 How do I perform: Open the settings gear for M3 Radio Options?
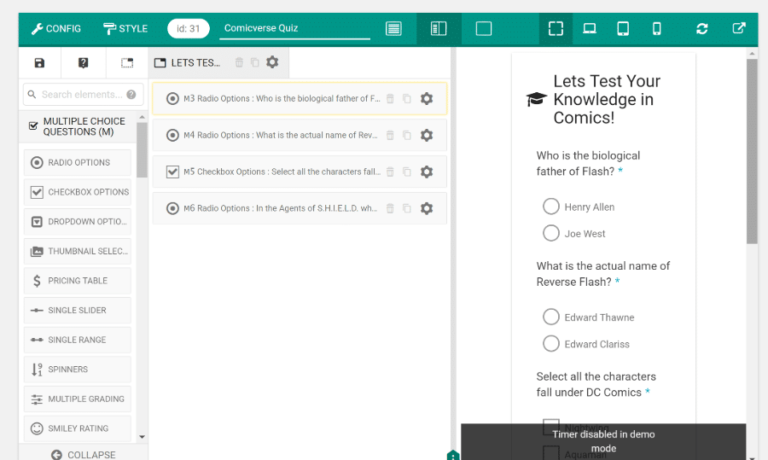click(x=427, y=98)
